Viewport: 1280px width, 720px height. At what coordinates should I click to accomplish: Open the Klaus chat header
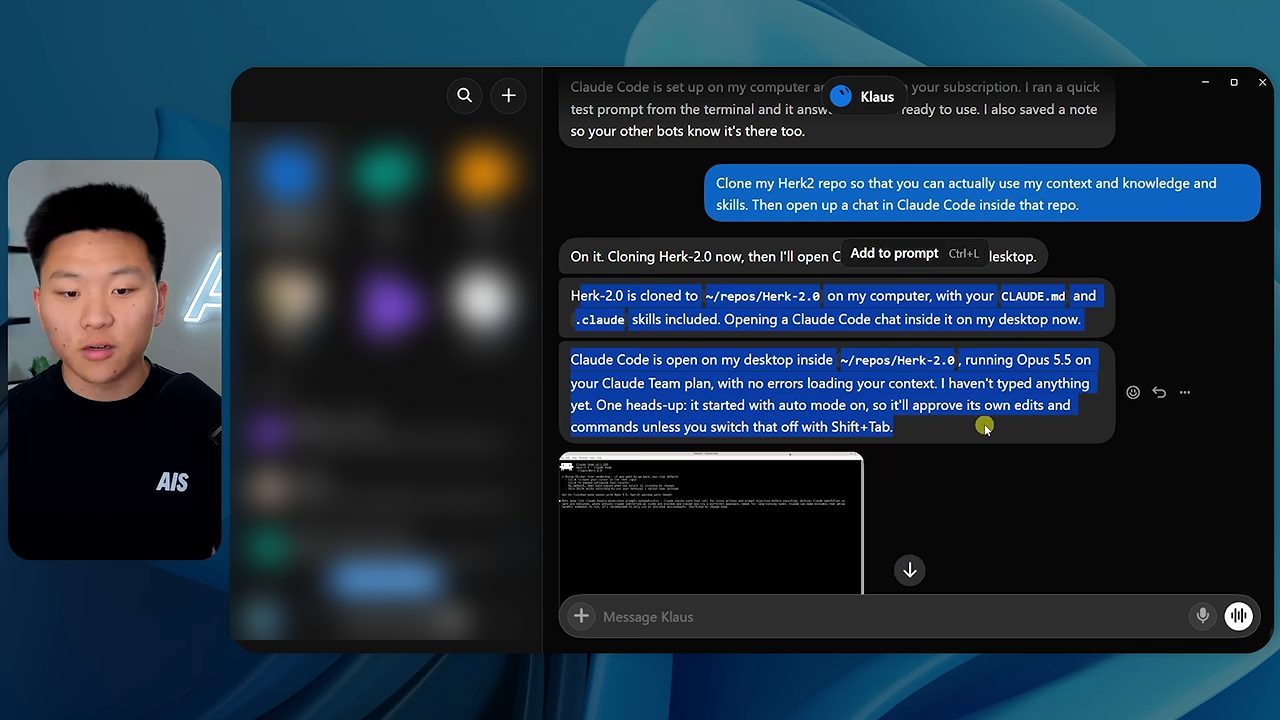pyautogui.click(x=863, y=96)
